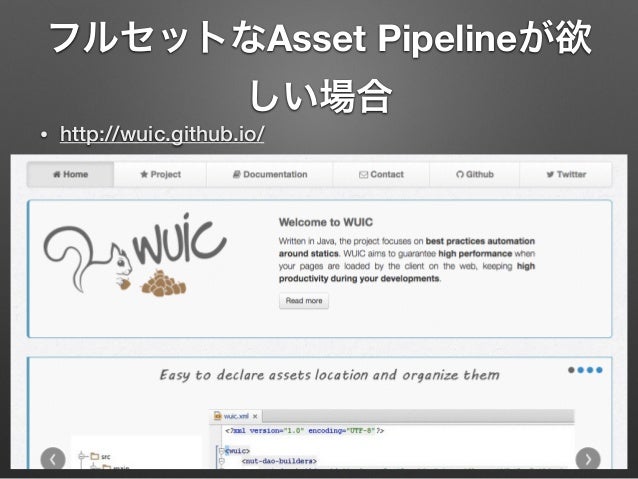The width and height of the screenshot is (638, 479).
Task: Click the Read more button
Action: pyautogui.click(x=304, y=301)
